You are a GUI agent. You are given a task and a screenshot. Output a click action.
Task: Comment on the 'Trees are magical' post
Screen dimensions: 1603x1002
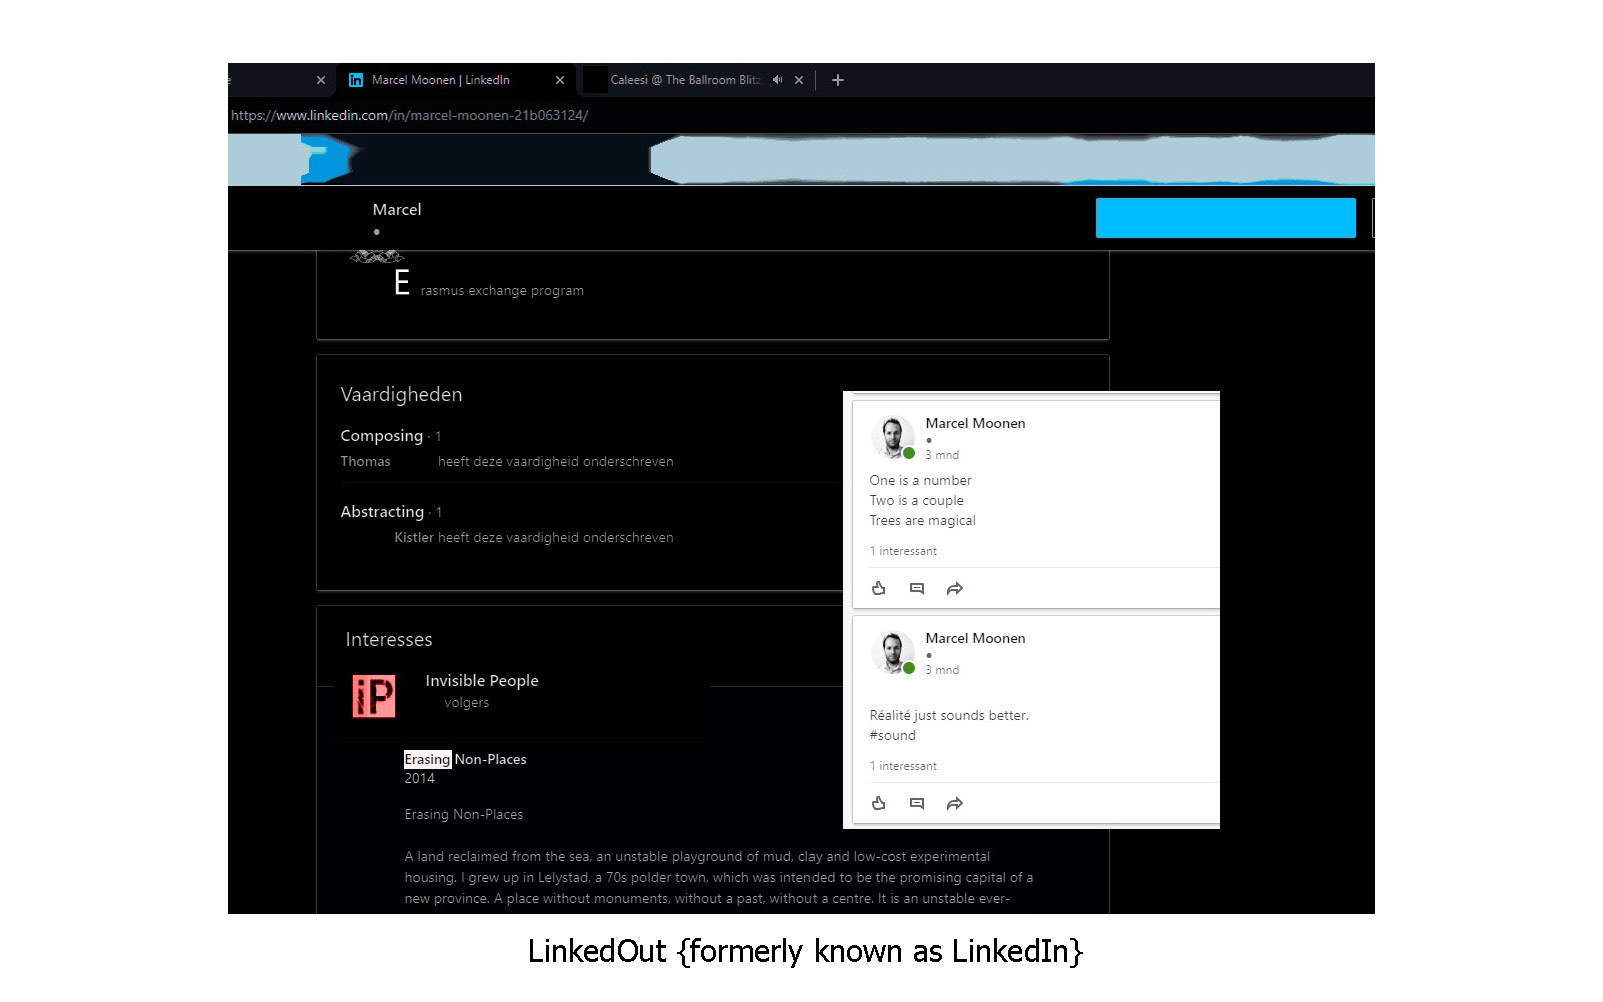click(917, 588)
